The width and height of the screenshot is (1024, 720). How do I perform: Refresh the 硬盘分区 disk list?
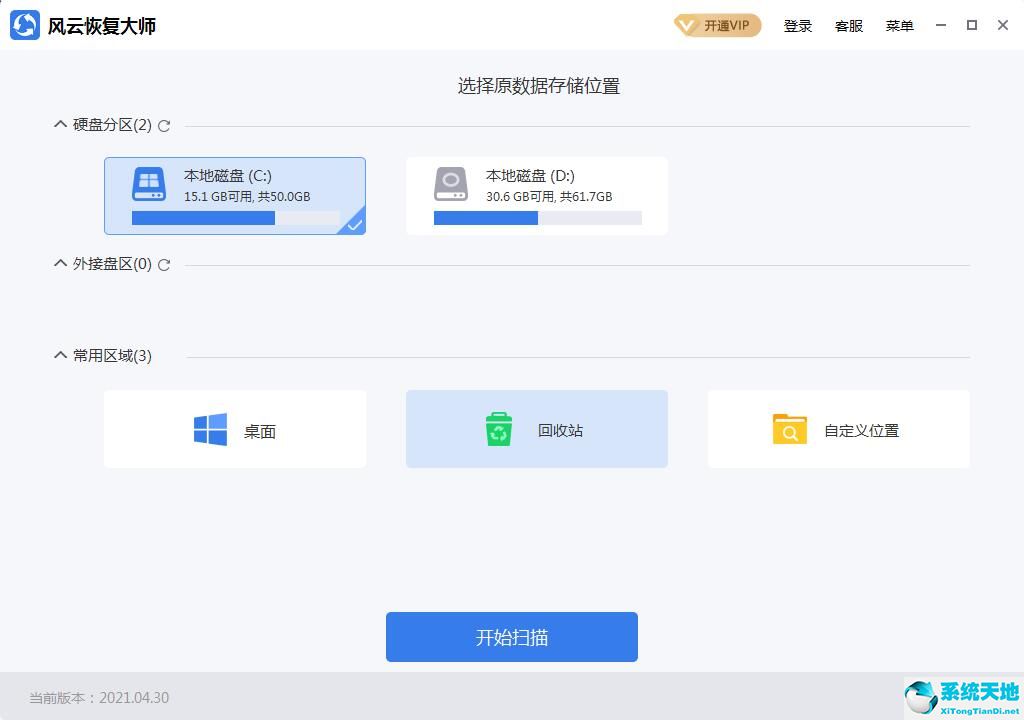click(x=164, y=125)
